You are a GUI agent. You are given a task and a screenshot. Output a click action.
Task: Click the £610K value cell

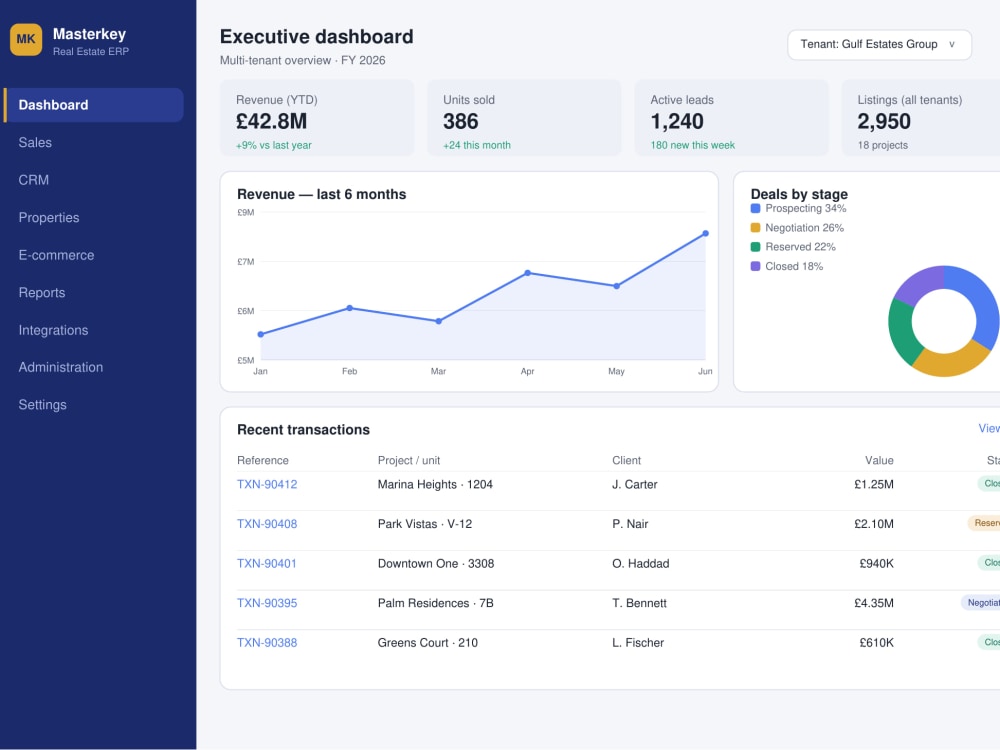876,643
